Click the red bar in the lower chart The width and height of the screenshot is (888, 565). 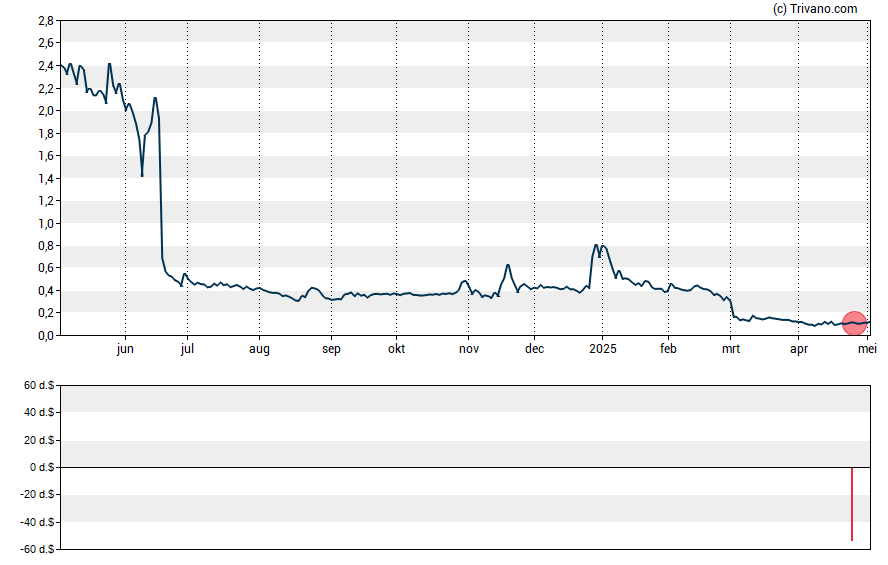pyautogui.click(x=852, y=504)
